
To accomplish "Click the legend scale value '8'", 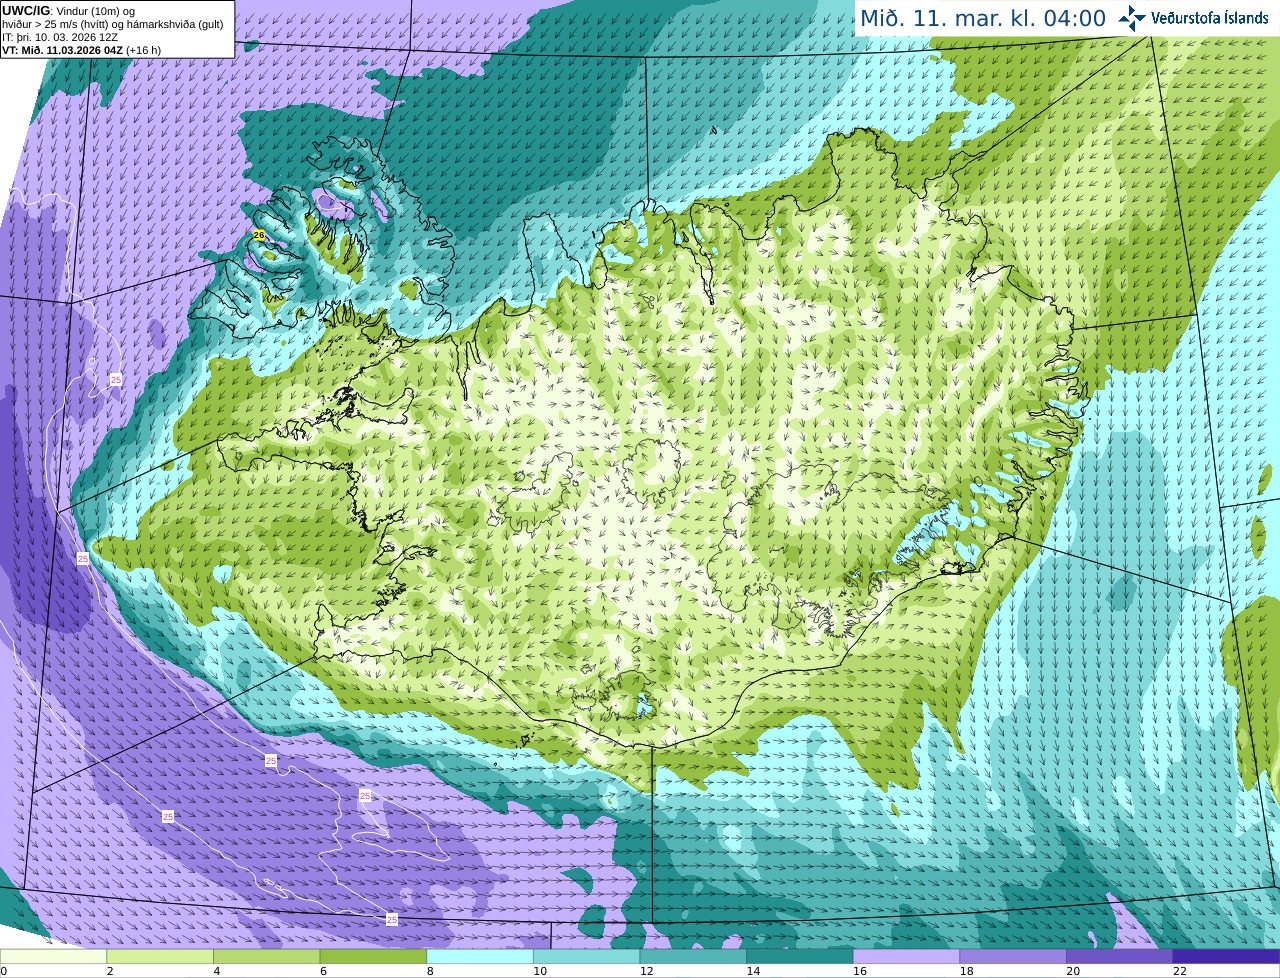I will point(430,971).
